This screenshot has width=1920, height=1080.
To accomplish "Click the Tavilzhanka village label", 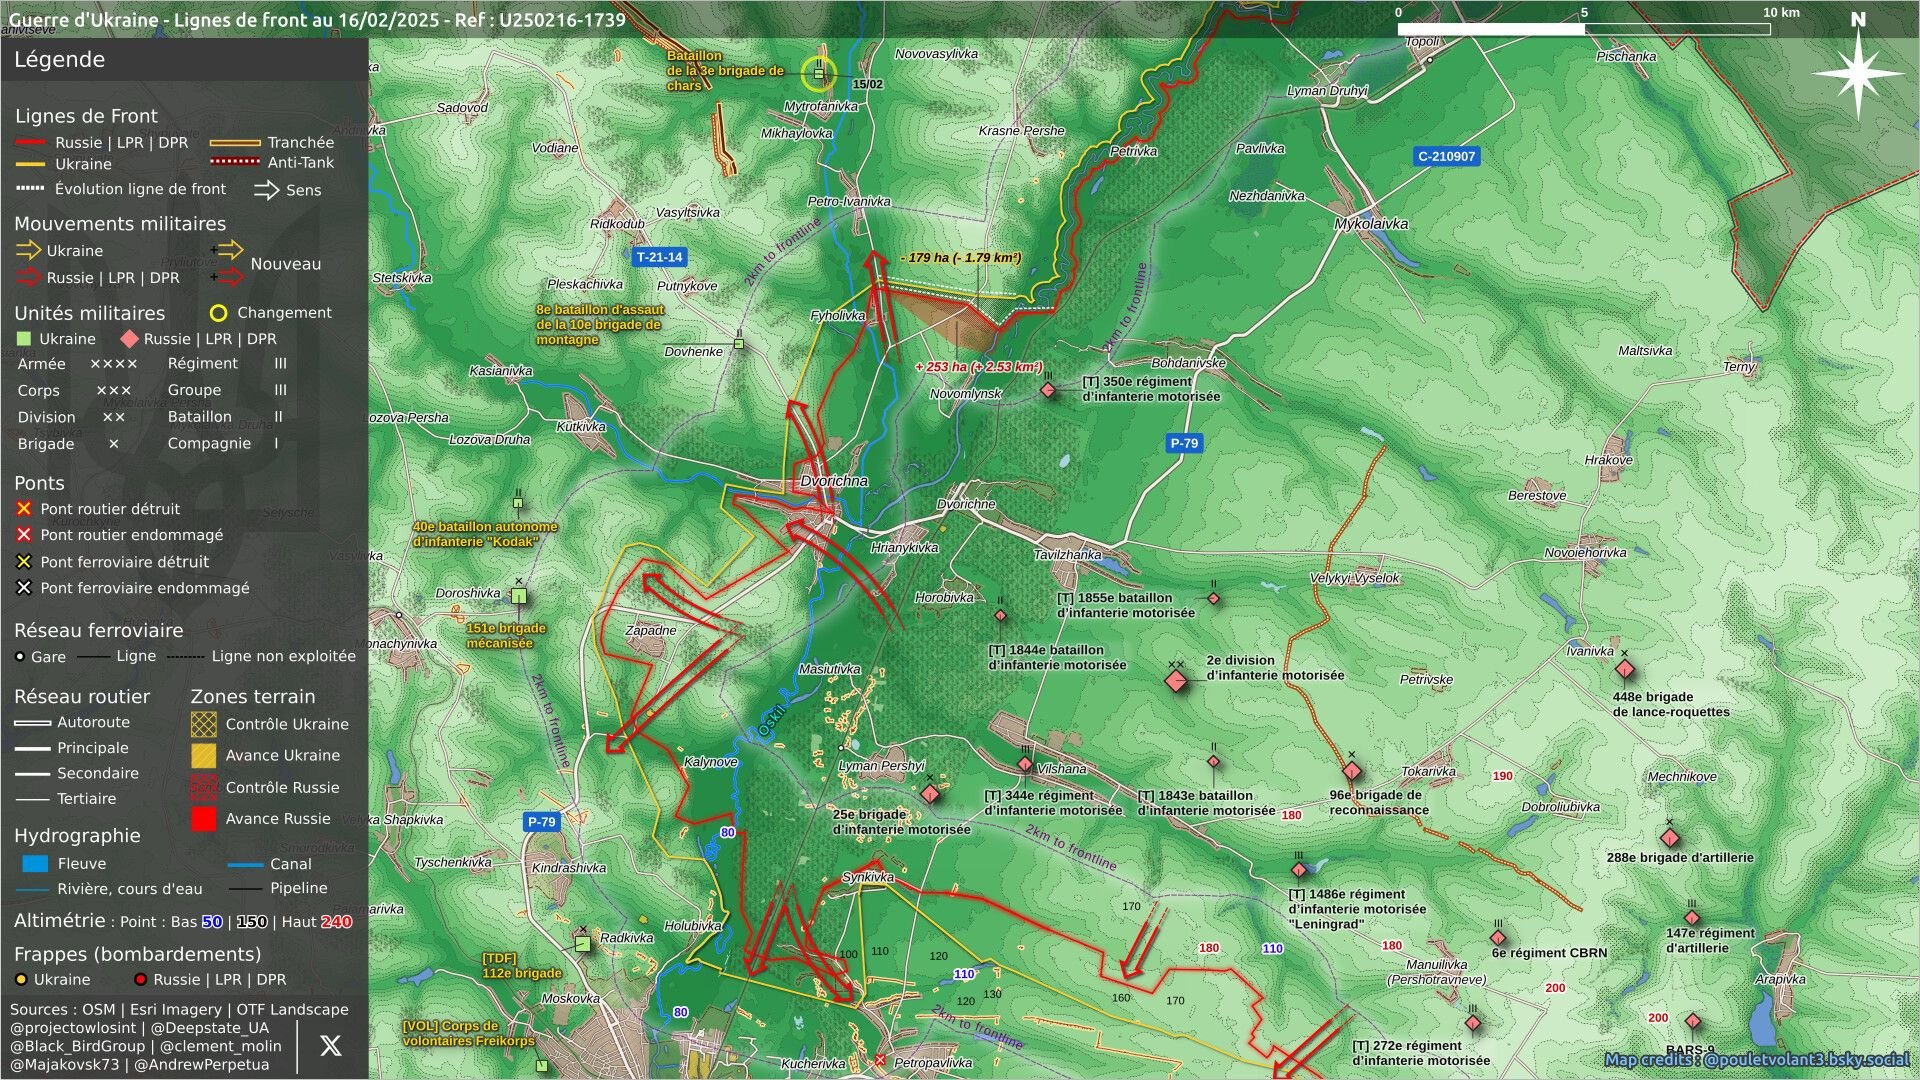I will point(1068,555).
